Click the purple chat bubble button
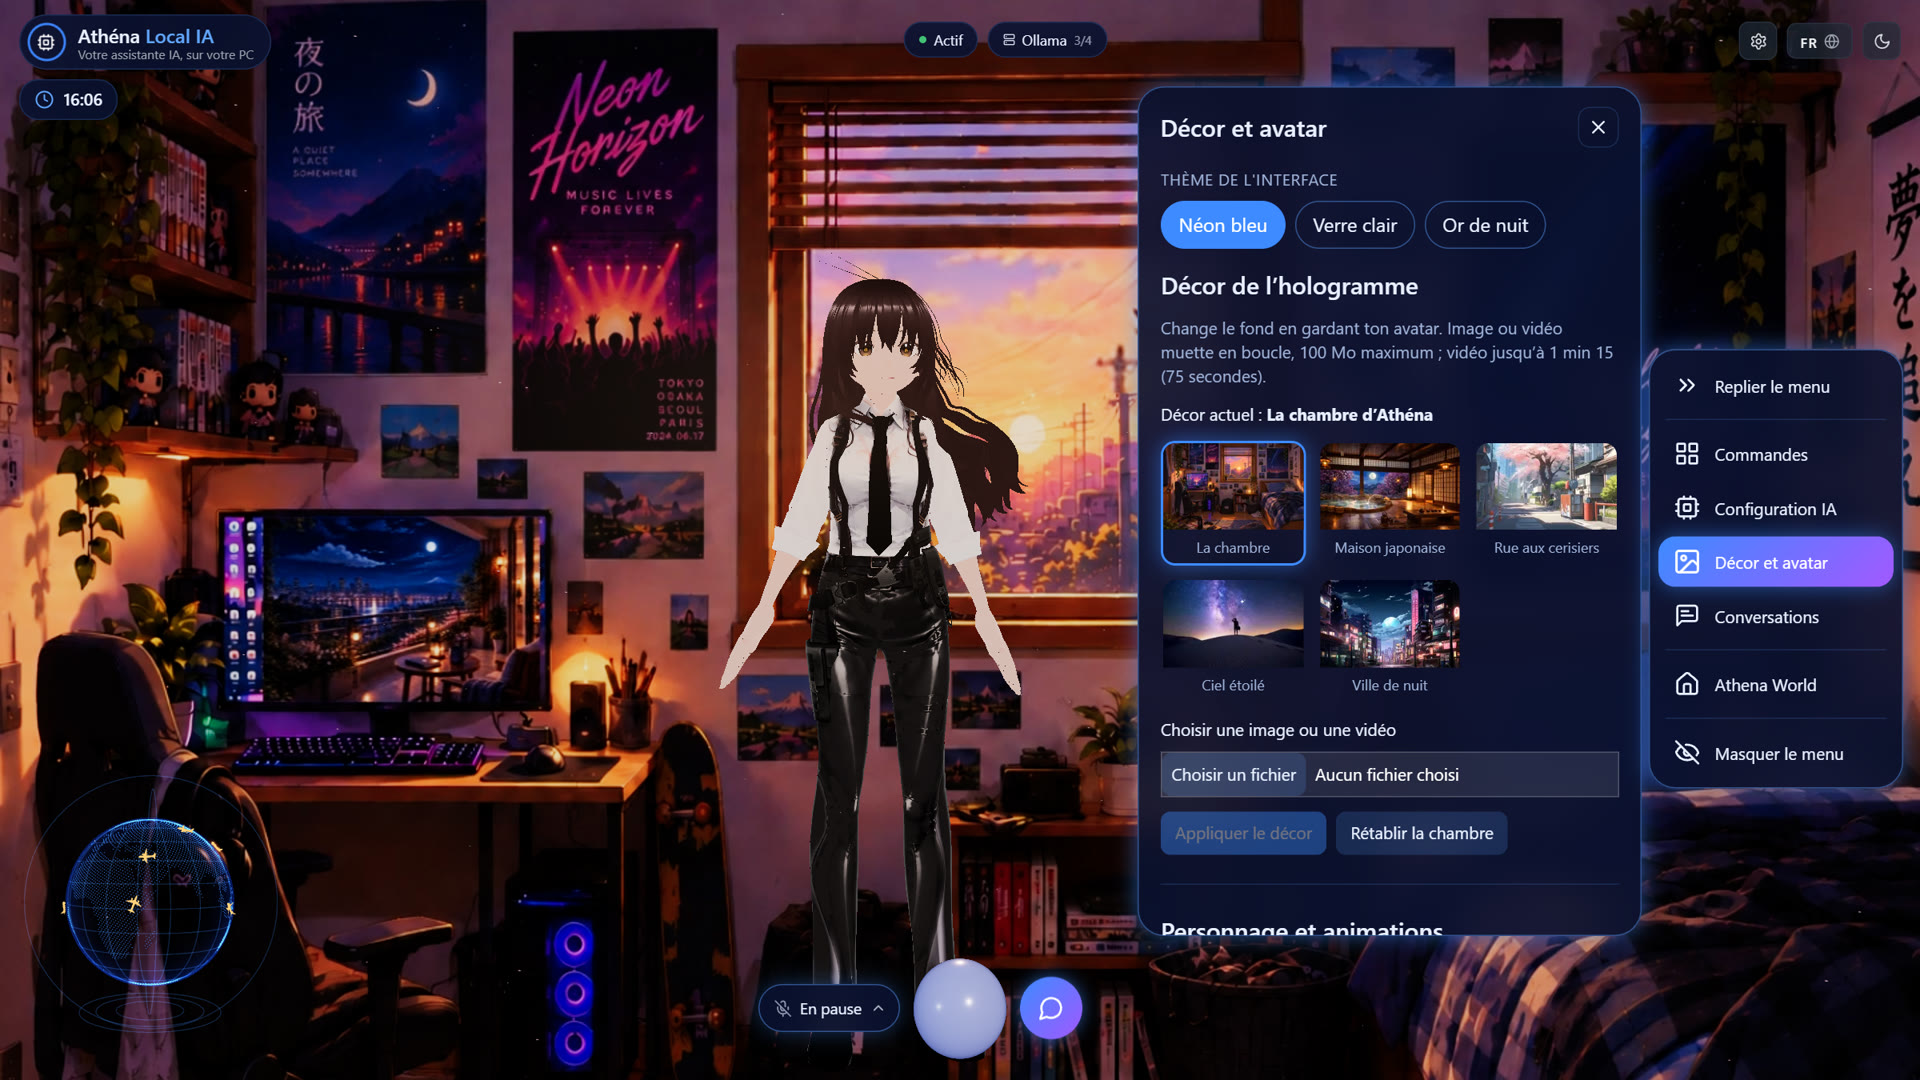Screen dimensions: 1920x1080 coord(1050,1008)
